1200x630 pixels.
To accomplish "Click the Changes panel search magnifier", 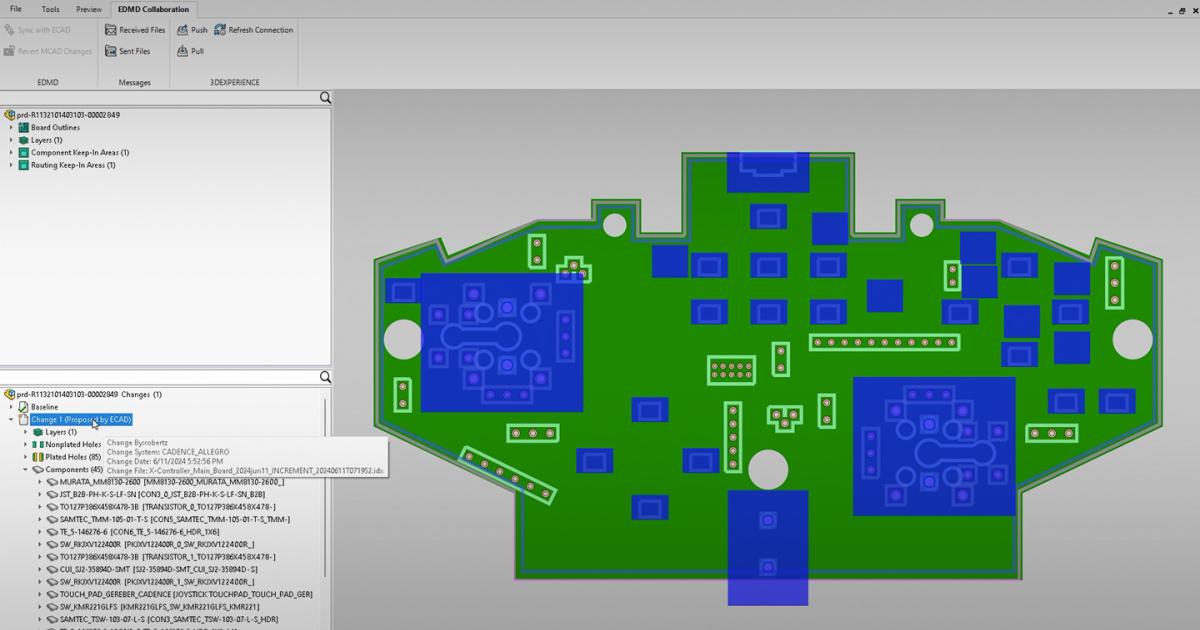I will pos(325,377).
